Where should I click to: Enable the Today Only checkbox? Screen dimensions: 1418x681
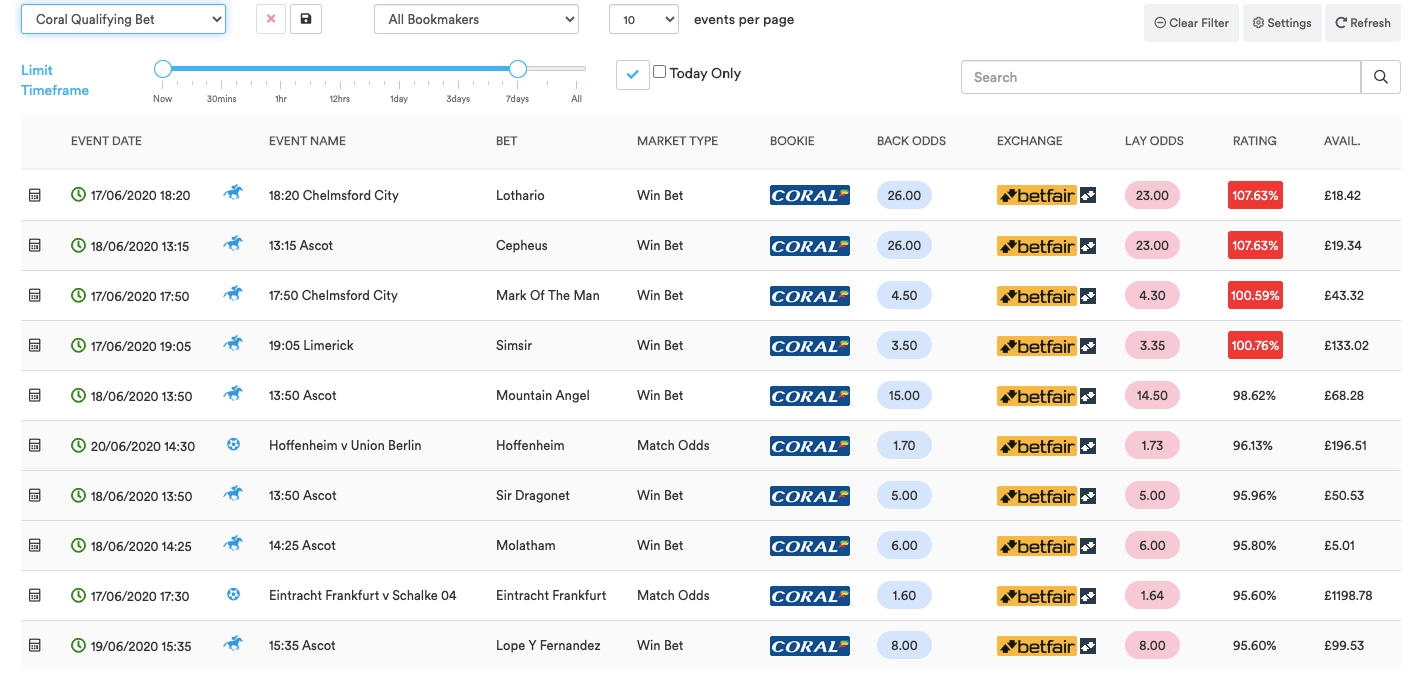(660, 72)
